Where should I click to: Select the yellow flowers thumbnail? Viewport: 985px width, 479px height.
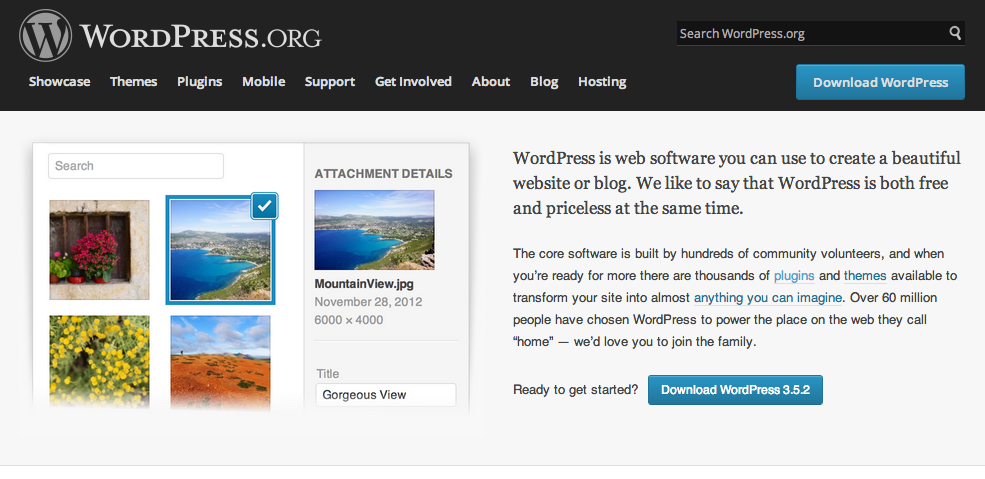point(99,362)
